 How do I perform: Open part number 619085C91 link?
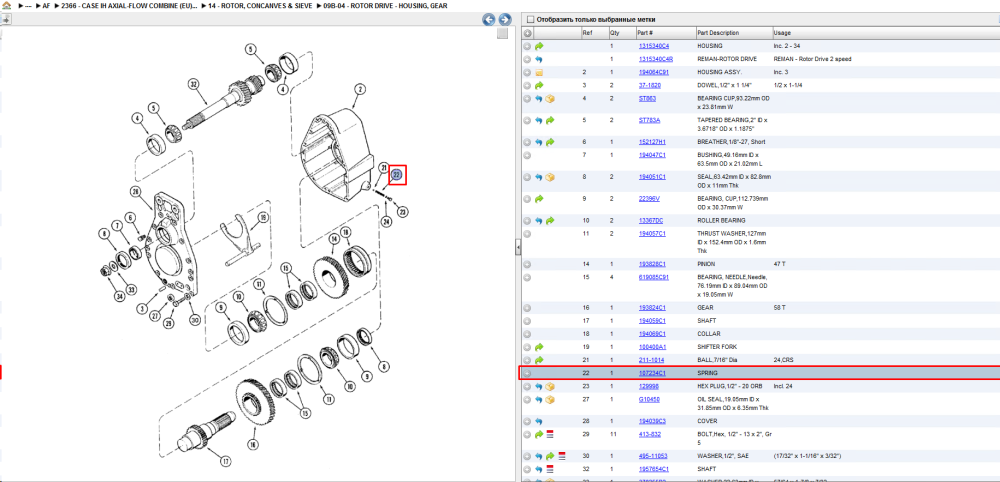pyautogui.click(x=654, y=277)
